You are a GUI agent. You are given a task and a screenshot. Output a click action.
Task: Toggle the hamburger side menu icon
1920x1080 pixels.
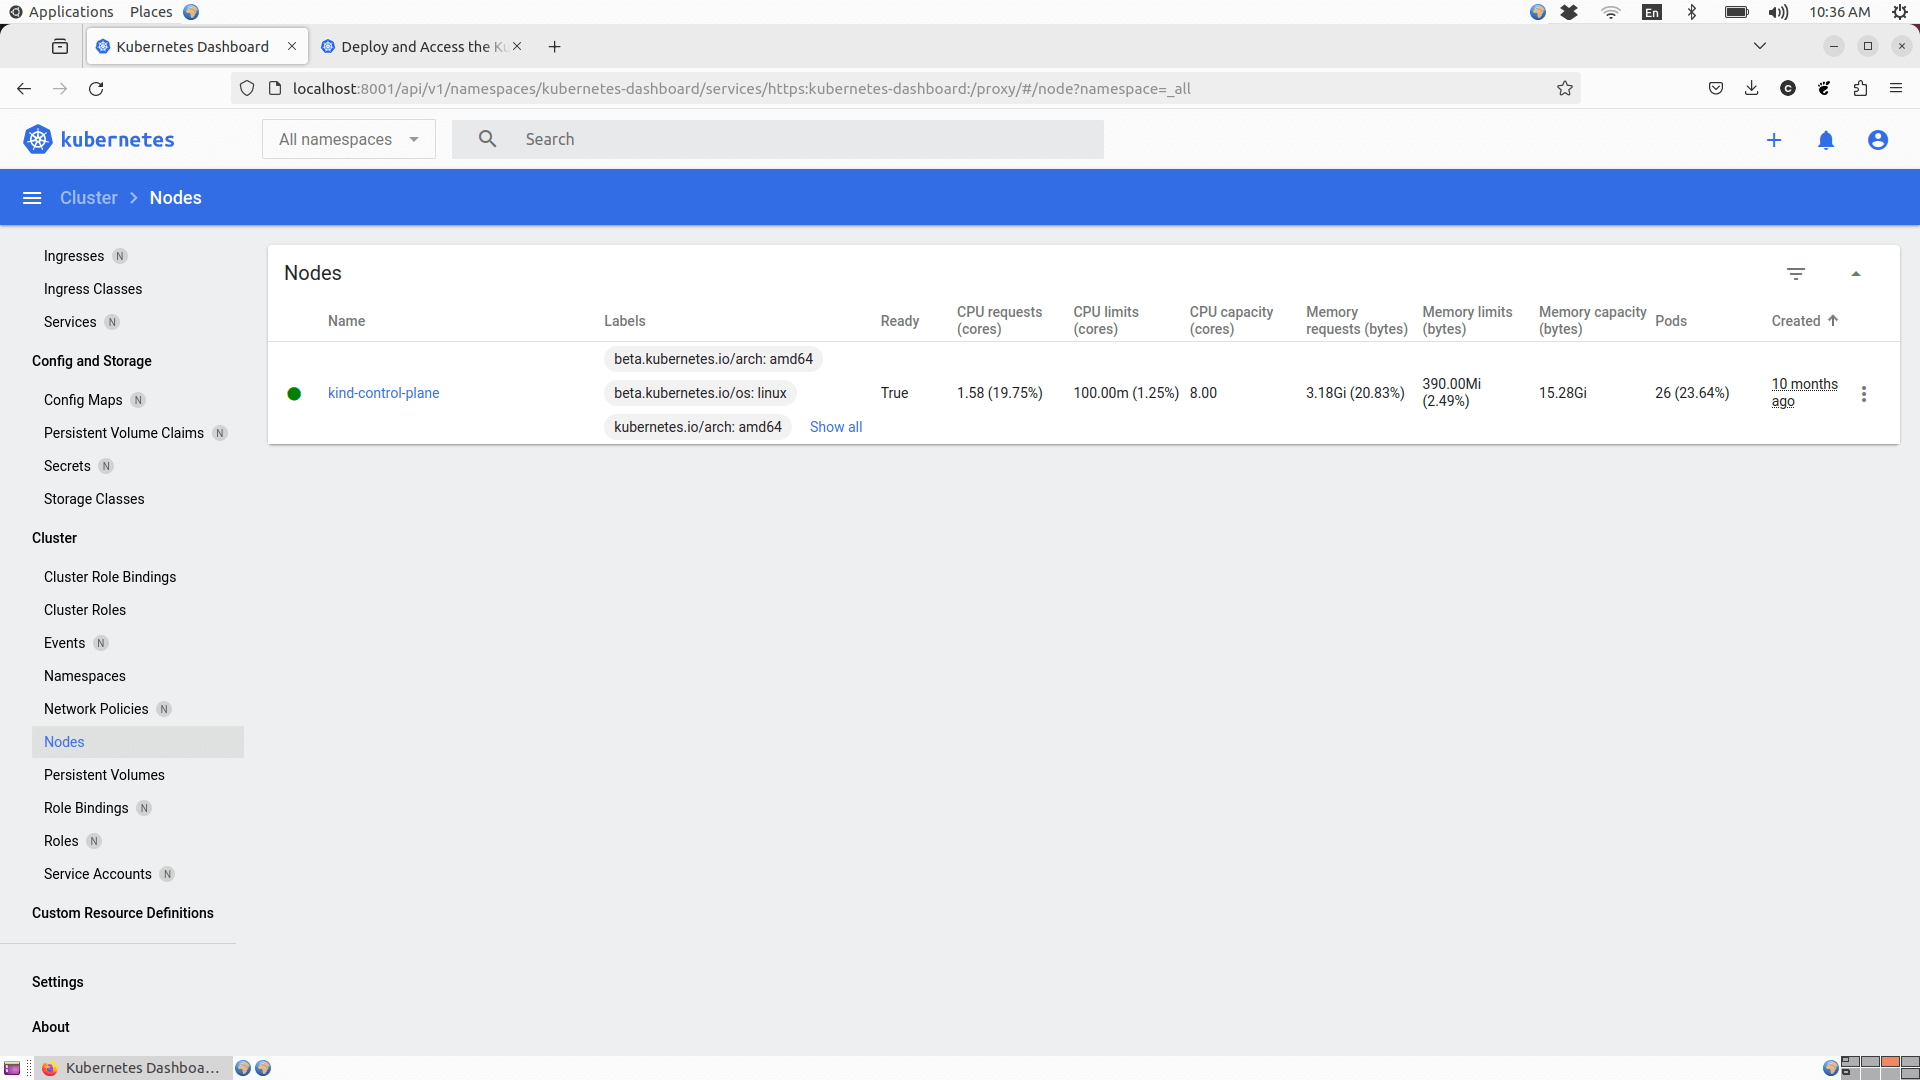[x=32, y=198]
